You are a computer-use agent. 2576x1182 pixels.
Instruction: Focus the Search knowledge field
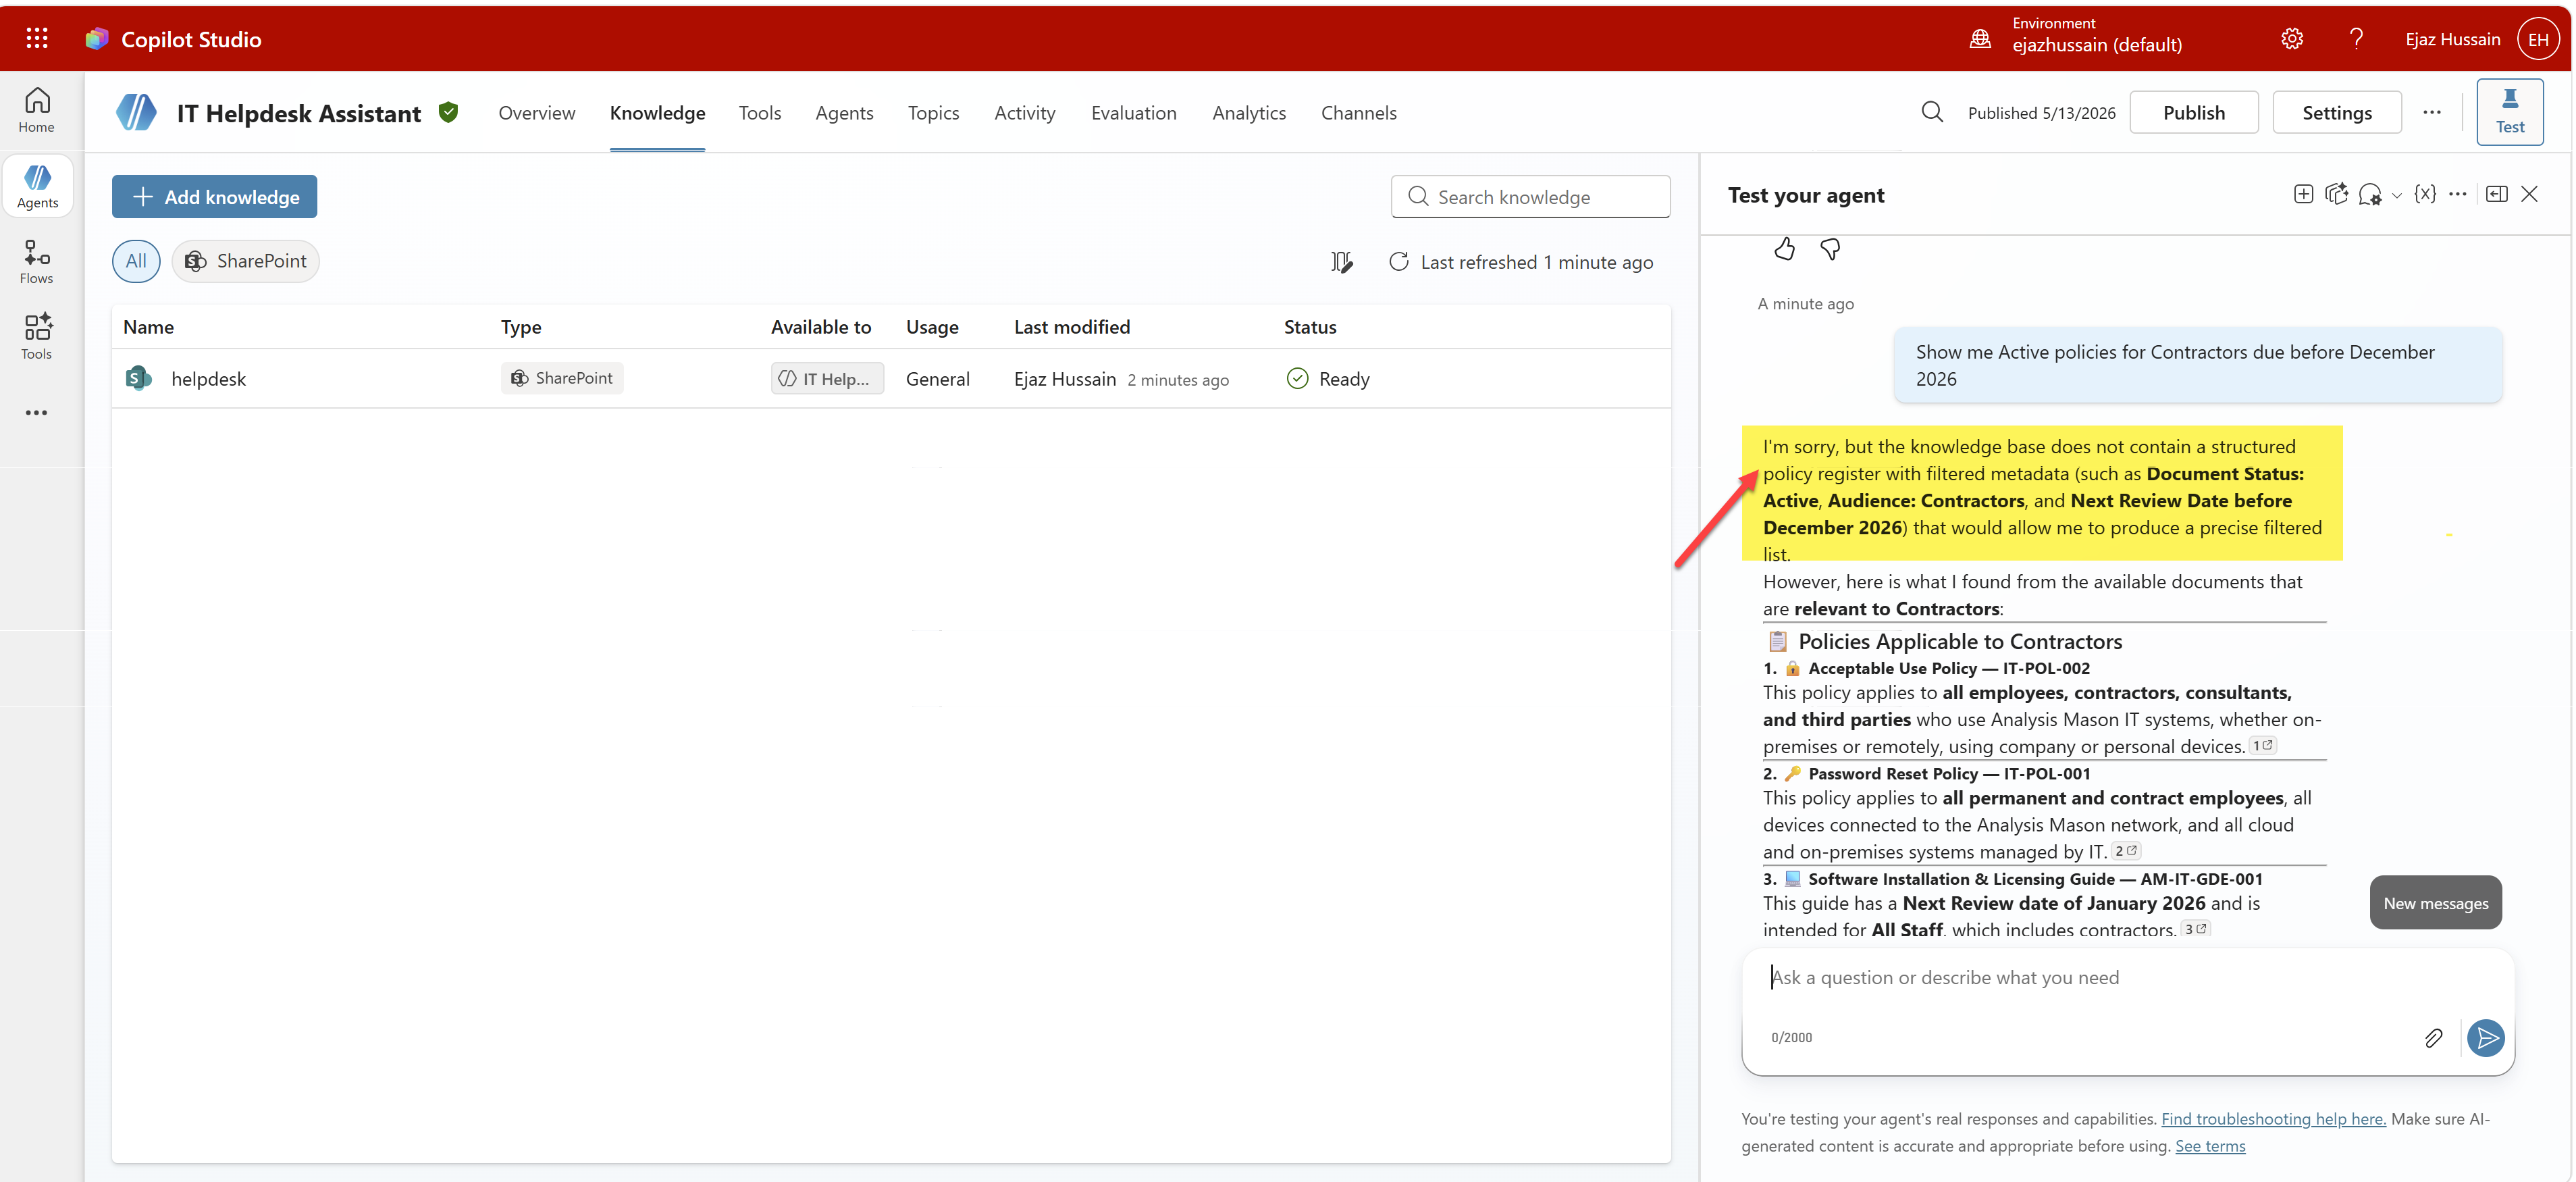(x=1530, y=196)
